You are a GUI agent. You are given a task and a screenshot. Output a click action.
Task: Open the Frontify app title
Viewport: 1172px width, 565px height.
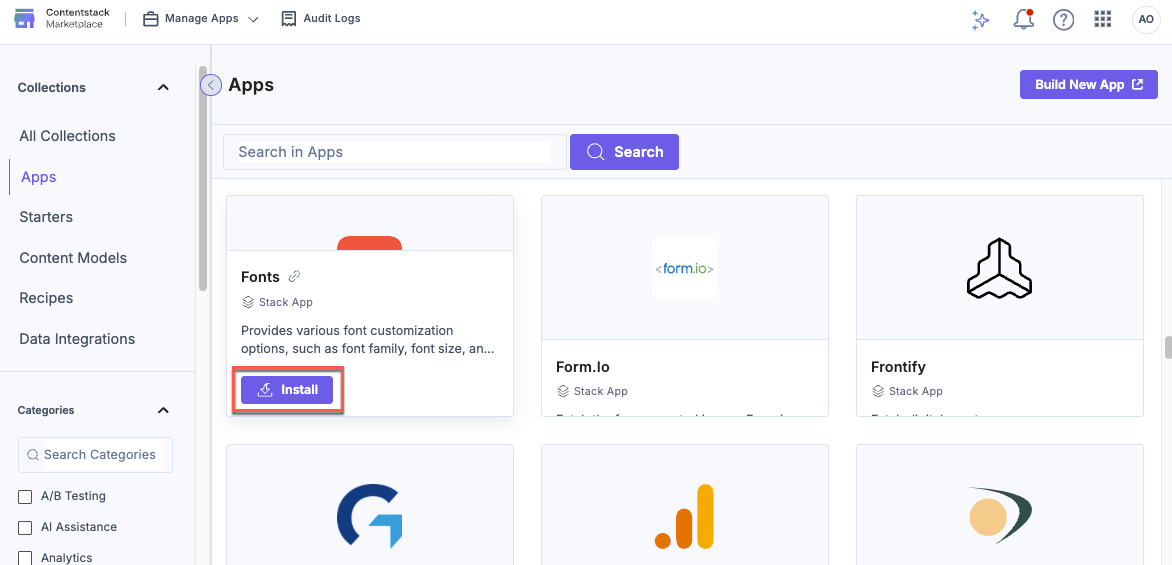(898, 367)
